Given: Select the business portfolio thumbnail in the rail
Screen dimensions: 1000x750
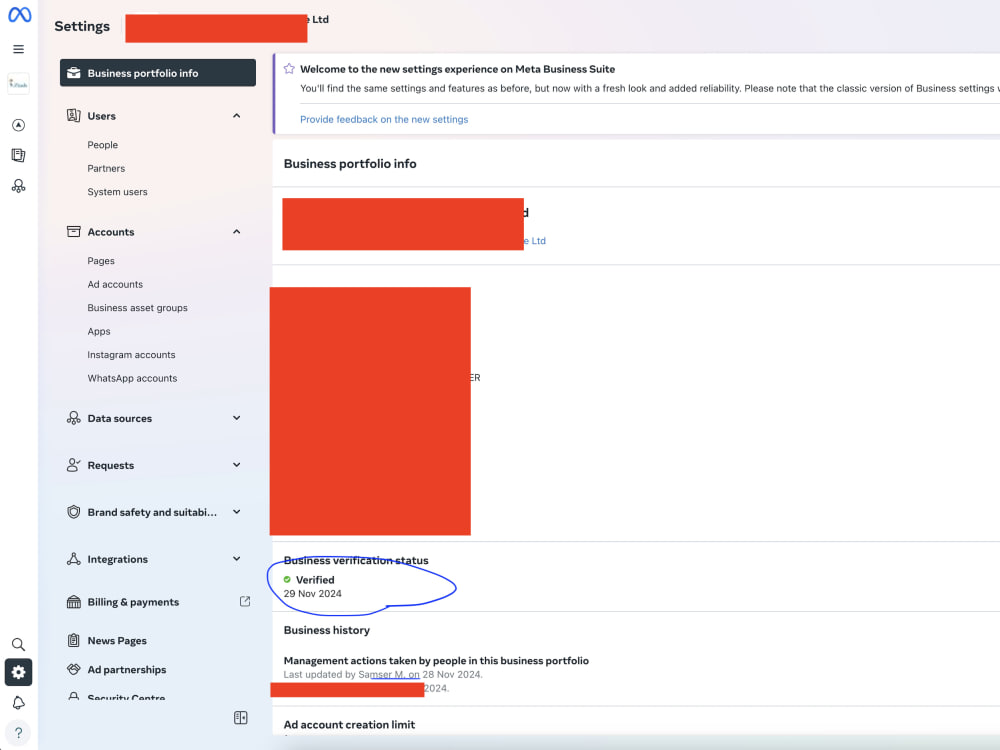Looking at the screenshot, I should point(18,84).
